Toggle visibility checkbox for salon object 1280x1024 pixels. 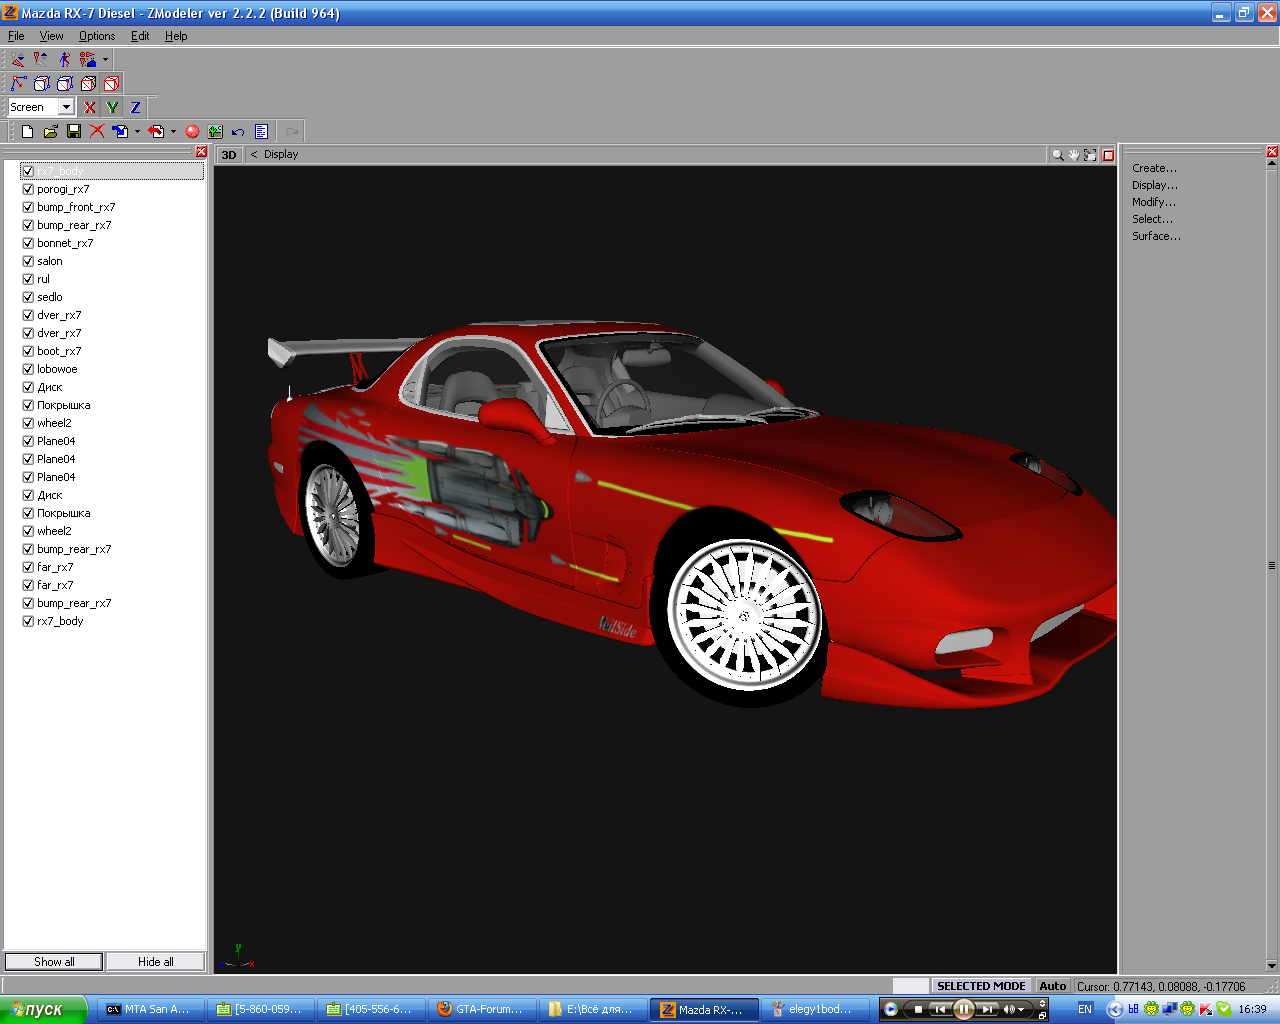[x=28, y=261]
